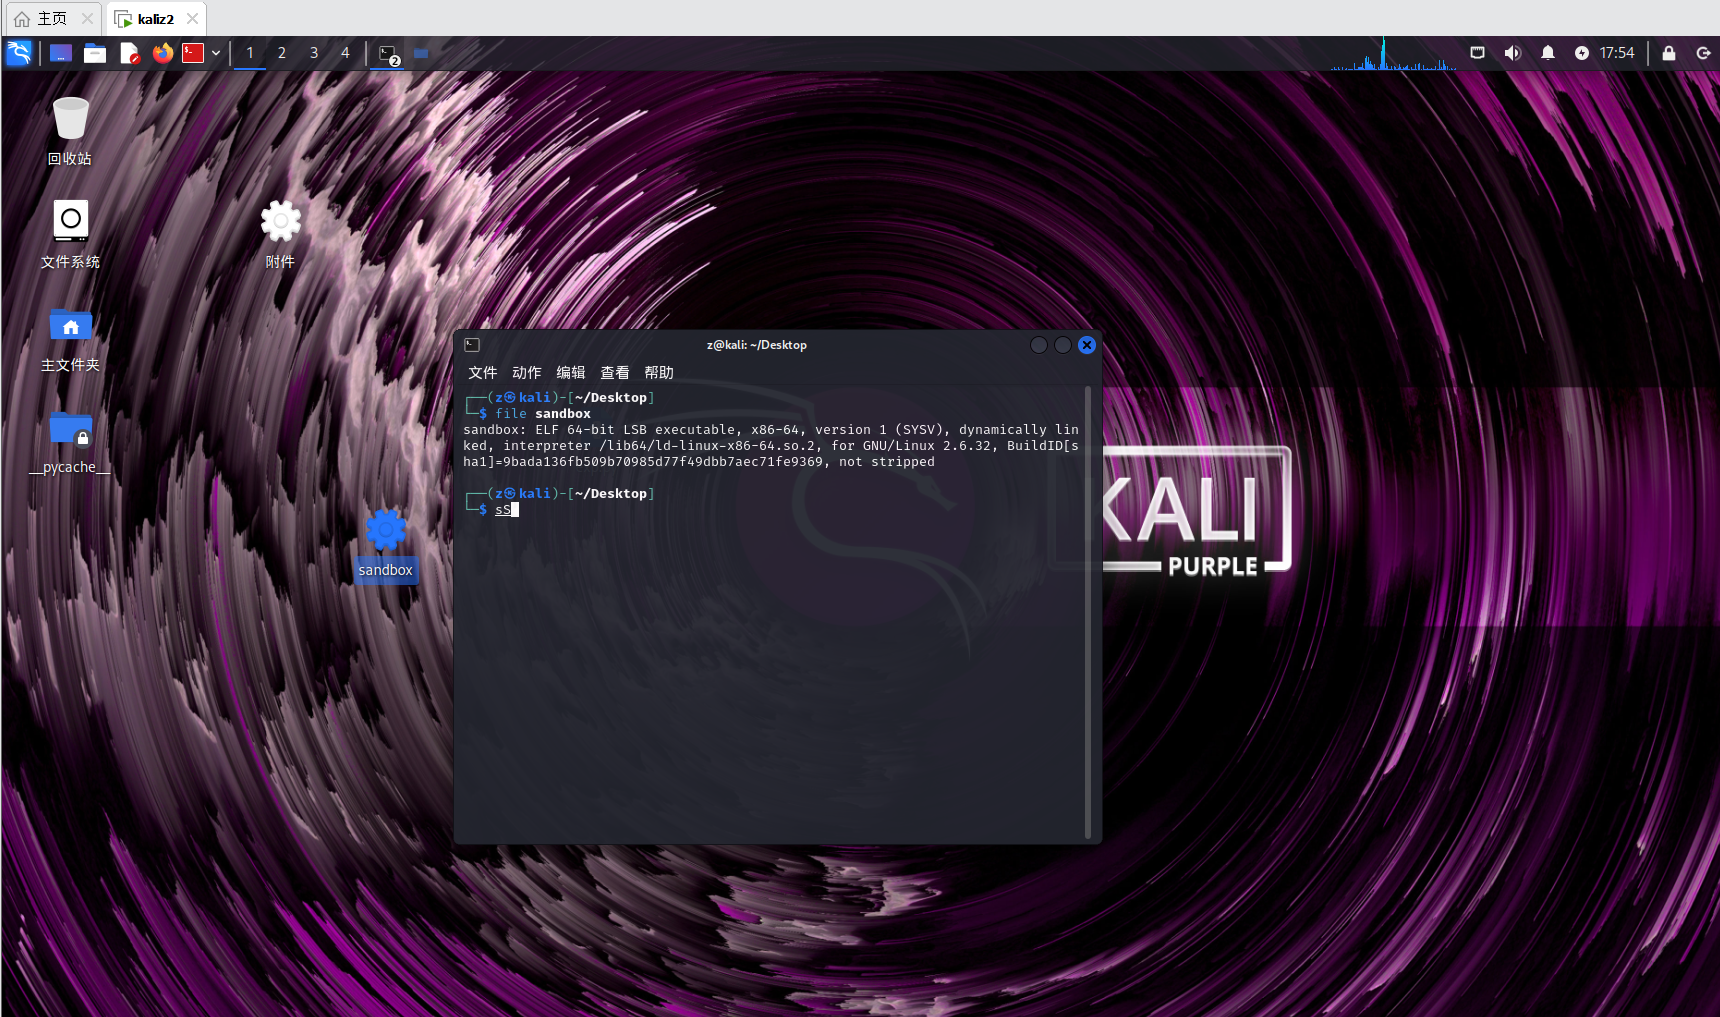Click the BuildID sha1 hash output text
The width and height of the screenshot is (1720, 1017).
[663, 462]
